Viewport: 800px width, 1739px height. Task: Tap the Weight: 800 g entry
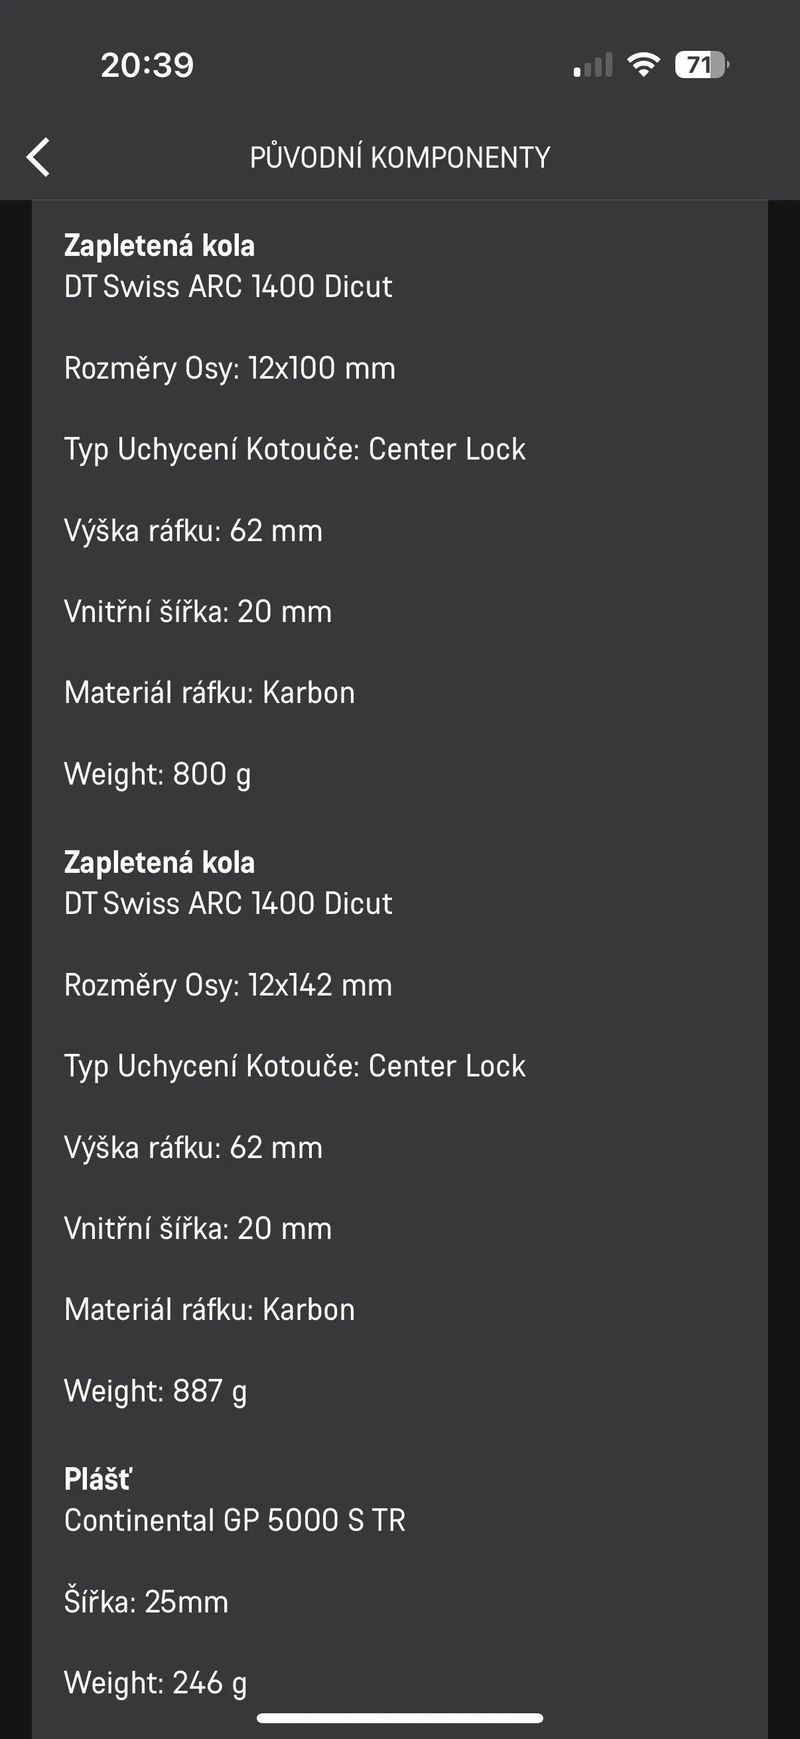tap(157, 775)
